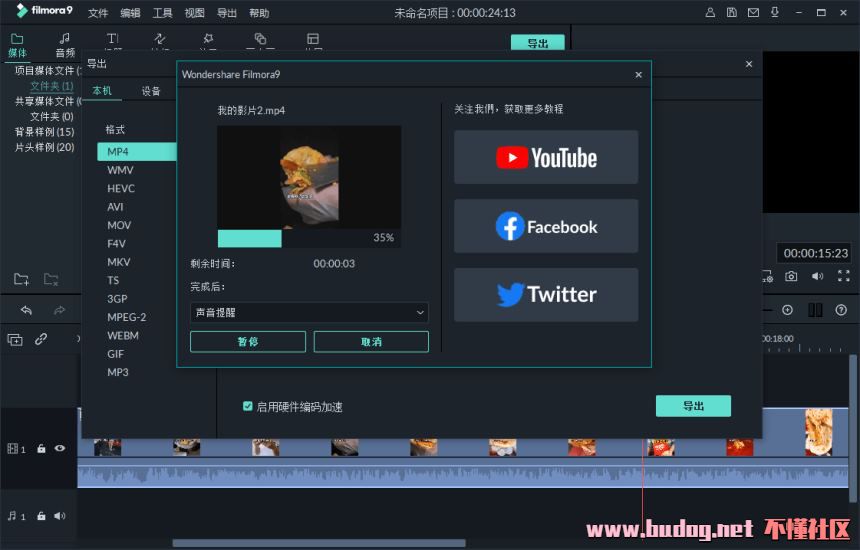Image resolution: width=860 pixels, height=550 pixels.
Task: Open the after-completion action dropdown
Action: (x=309, y=313)
